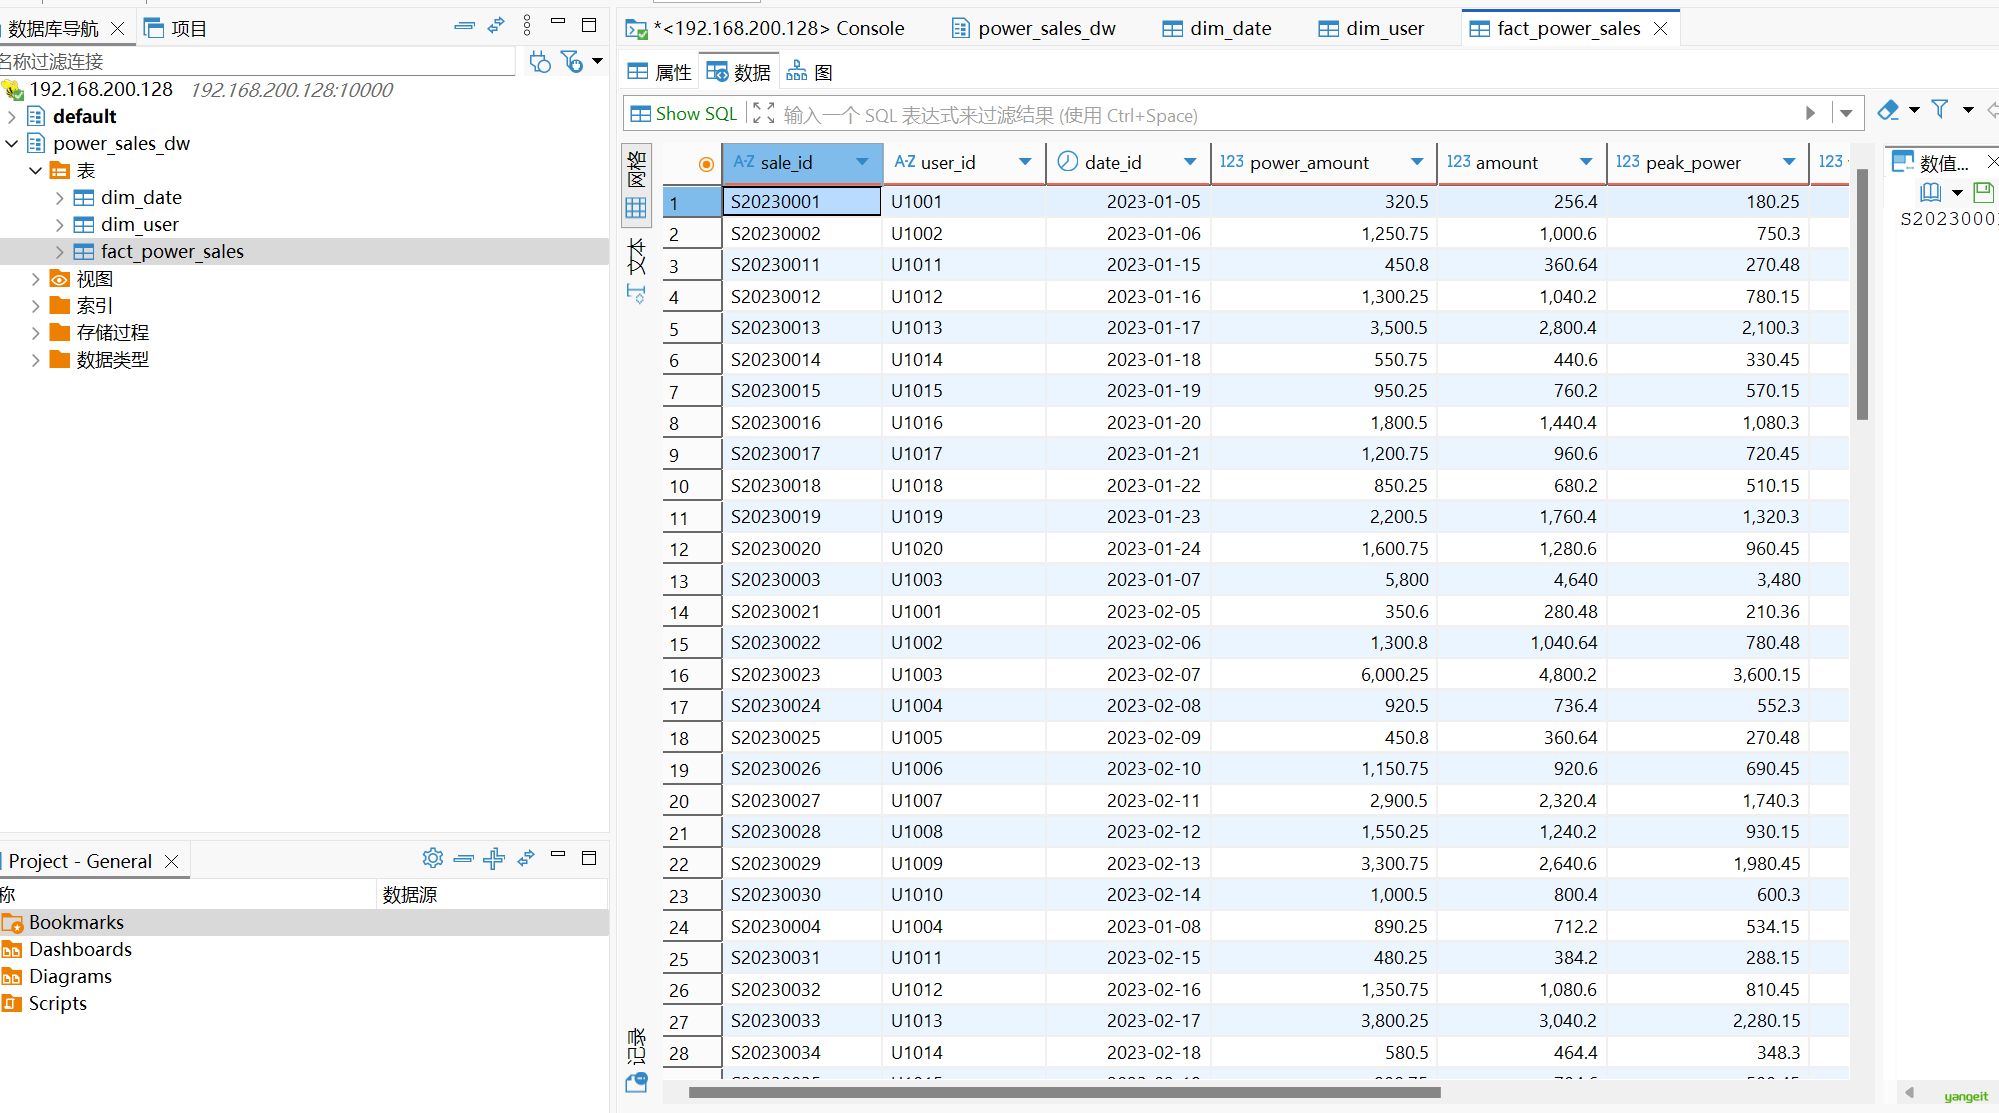Collapse the power_sales_dw database node
The height and width of the screenshot is (1113, 1999).
(12, 144)
